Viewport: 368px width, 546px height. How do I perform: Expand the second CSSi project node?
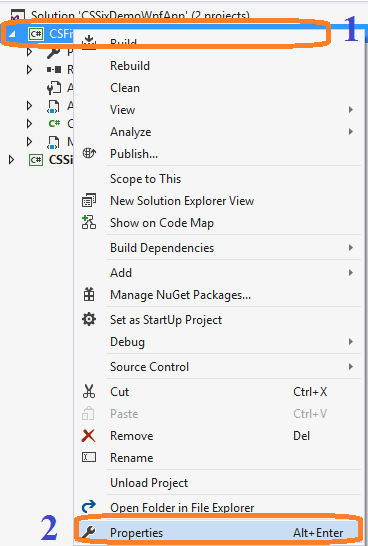(11, 160)
